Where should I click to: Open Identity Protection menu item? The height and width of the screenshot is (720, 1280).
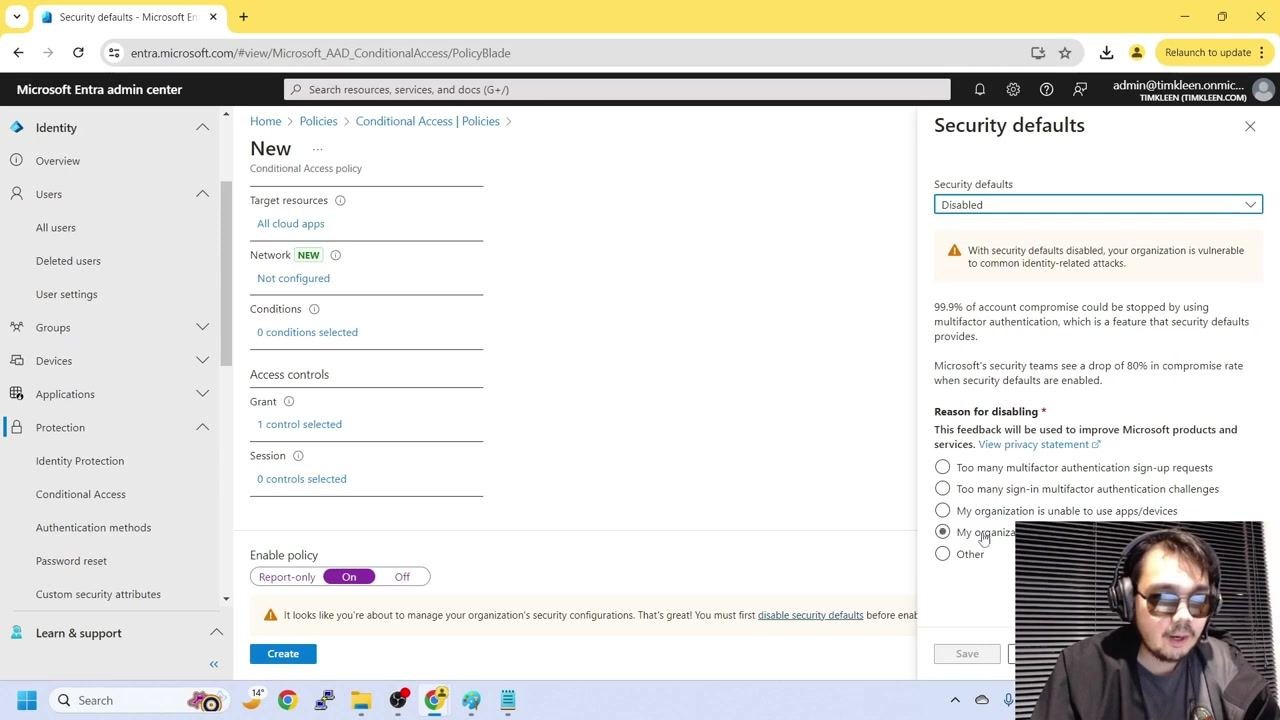tap(80, 461)
